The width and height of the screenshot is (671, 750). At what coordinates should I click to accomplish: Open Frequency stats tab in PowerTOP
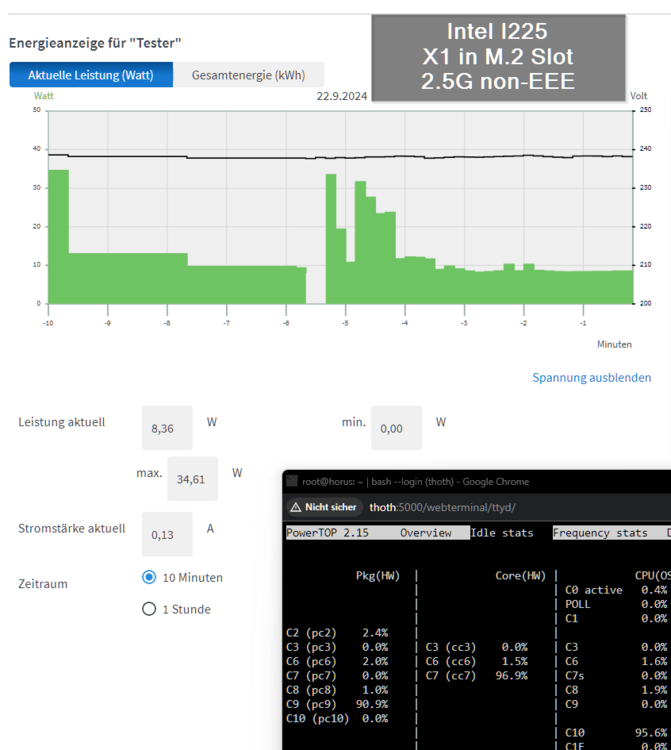(x=600, y=532)
